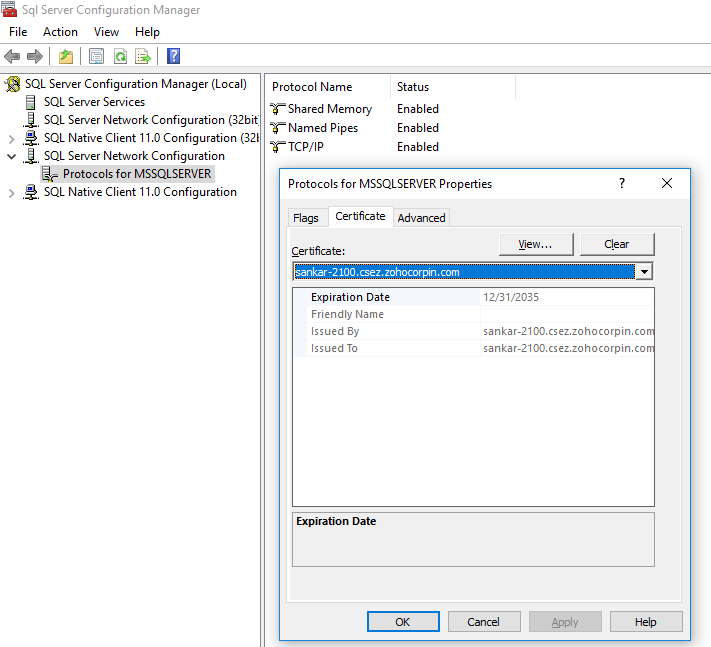711x647 pixels.
Task: Click the SQL Server Services icon
Action: point(30,102)
